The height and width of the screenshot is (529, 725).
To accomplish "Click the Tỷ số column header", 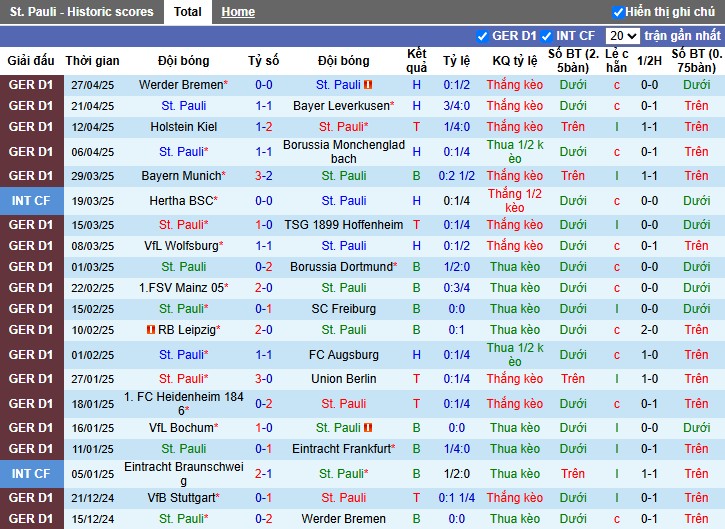I will [x=264, y=61].
